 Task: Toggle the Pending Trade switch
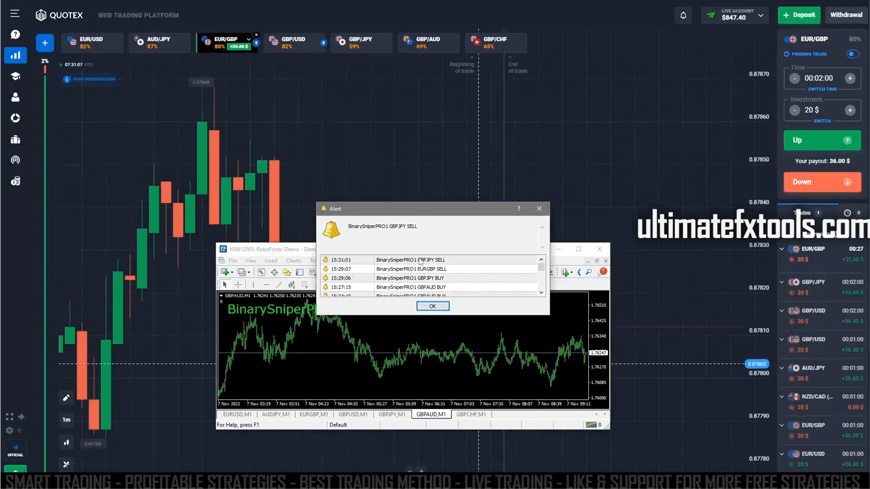click(x=853, y=54)
